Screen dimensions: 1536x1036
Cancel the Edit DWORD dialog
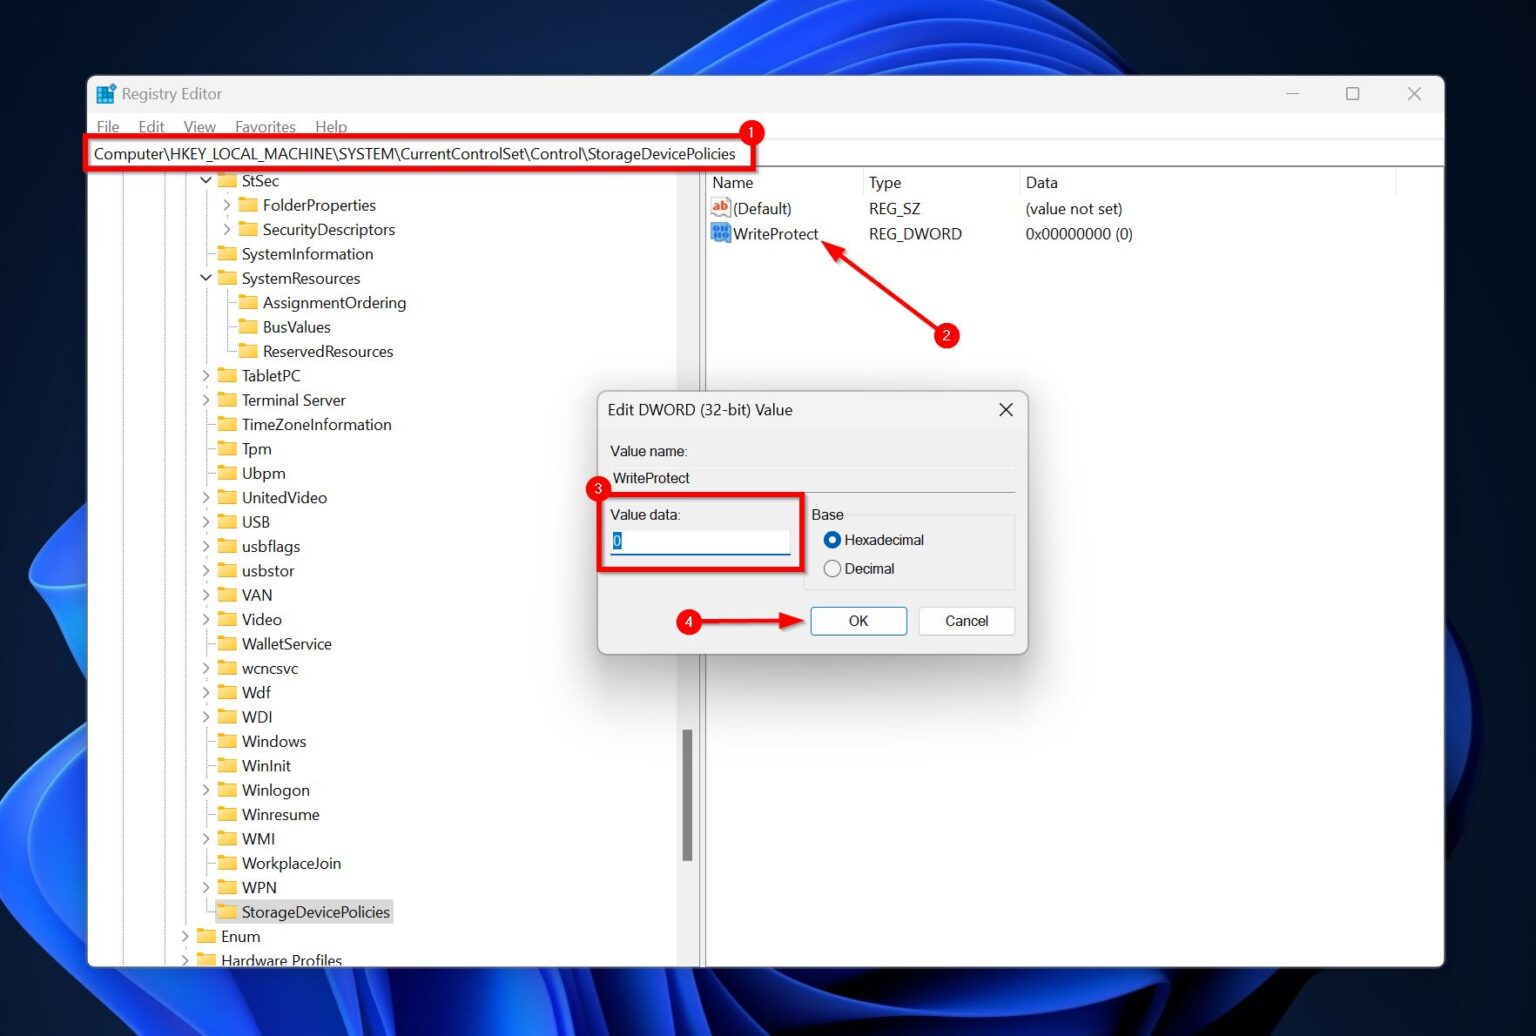(965, 620)
